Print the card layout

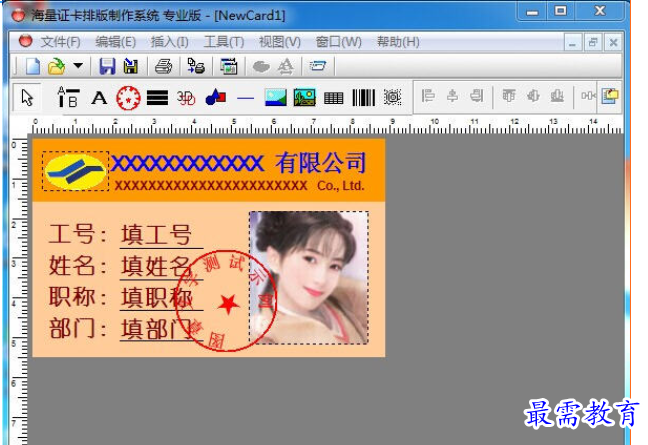tap(164, 66)
